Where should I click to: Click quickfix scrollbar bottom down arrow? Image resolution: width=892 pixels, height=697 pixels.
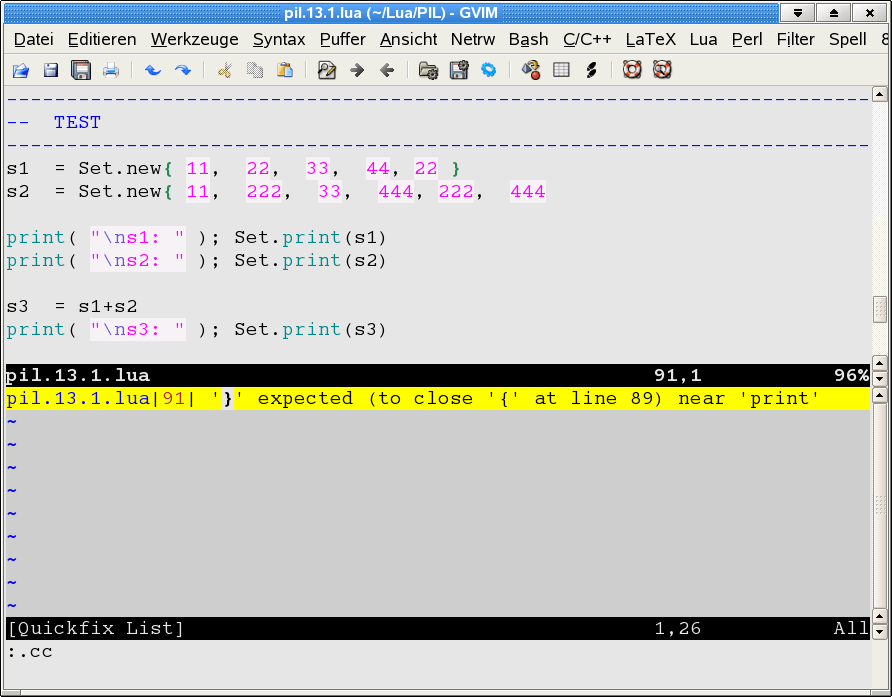point(879,631)
